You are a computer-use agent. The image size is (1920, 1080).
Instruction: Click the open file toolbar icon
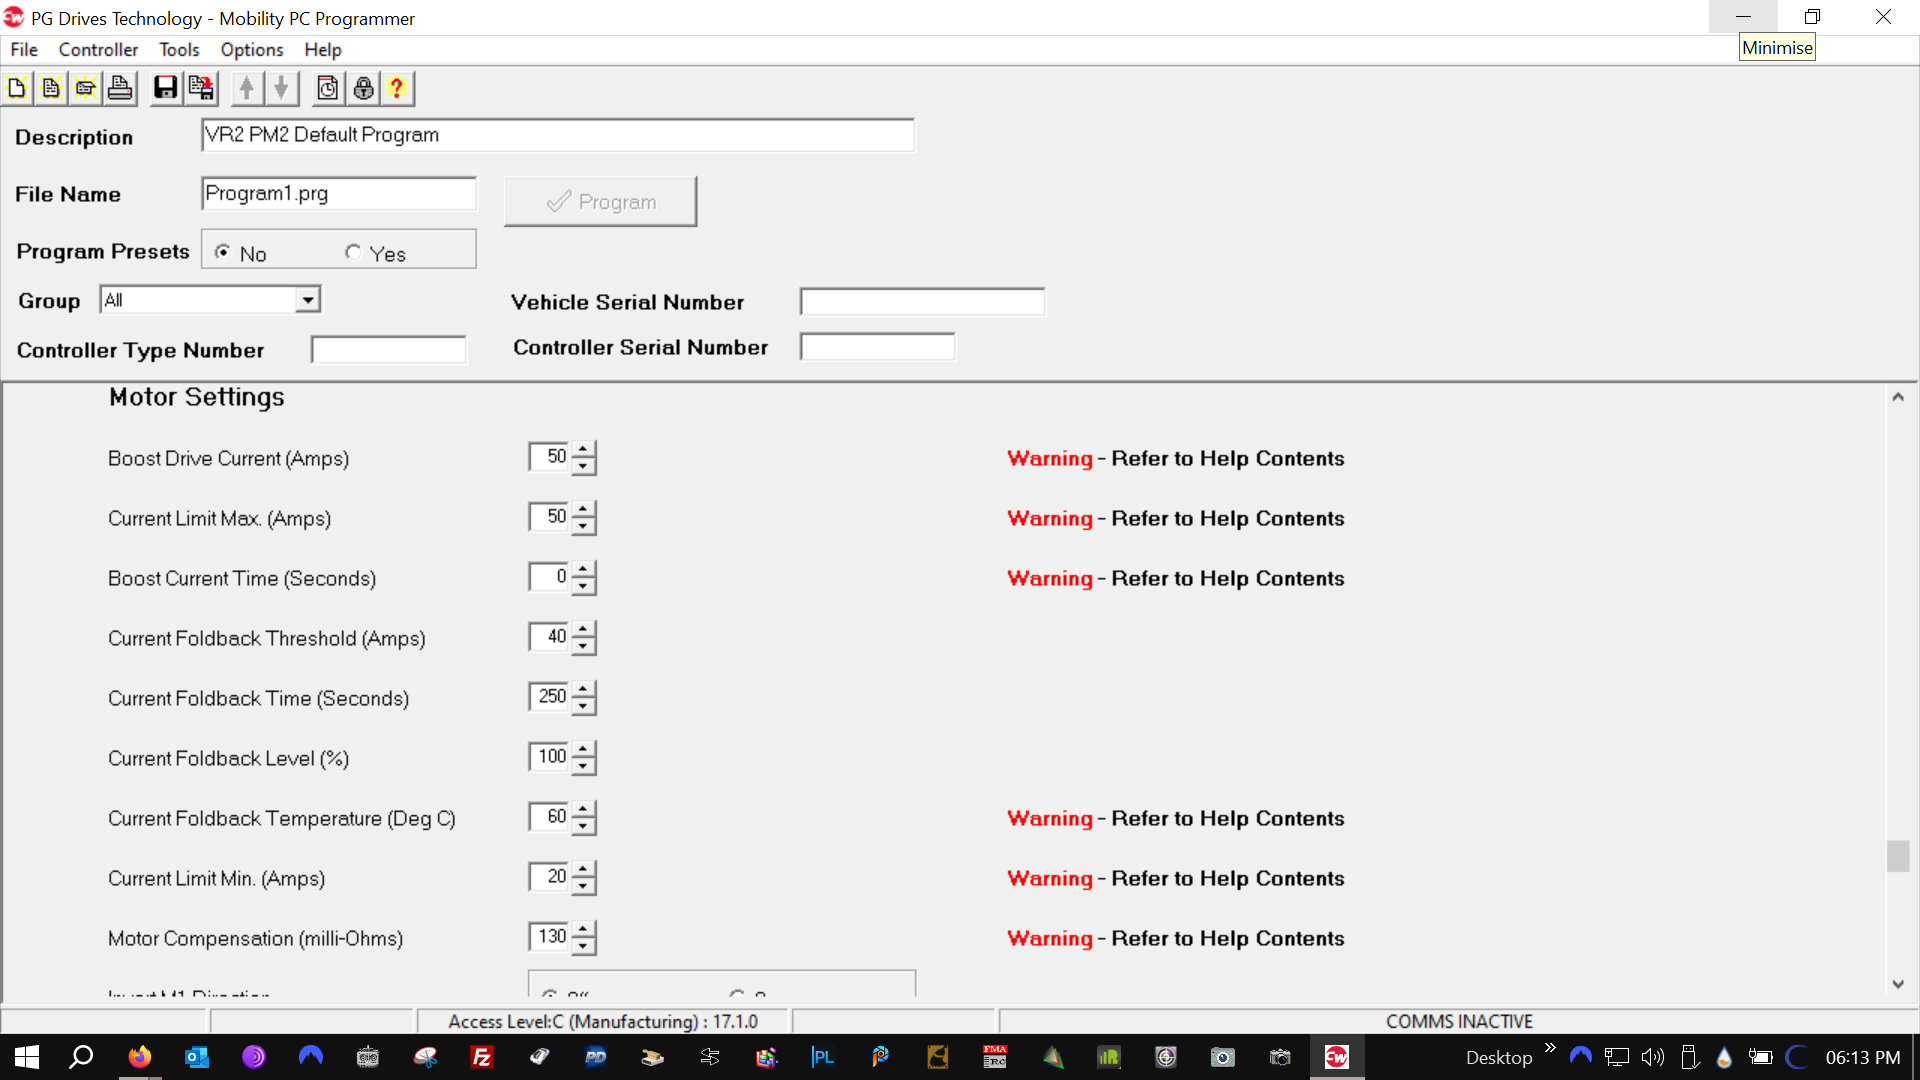pyautogui.click(x=86, y=89)
